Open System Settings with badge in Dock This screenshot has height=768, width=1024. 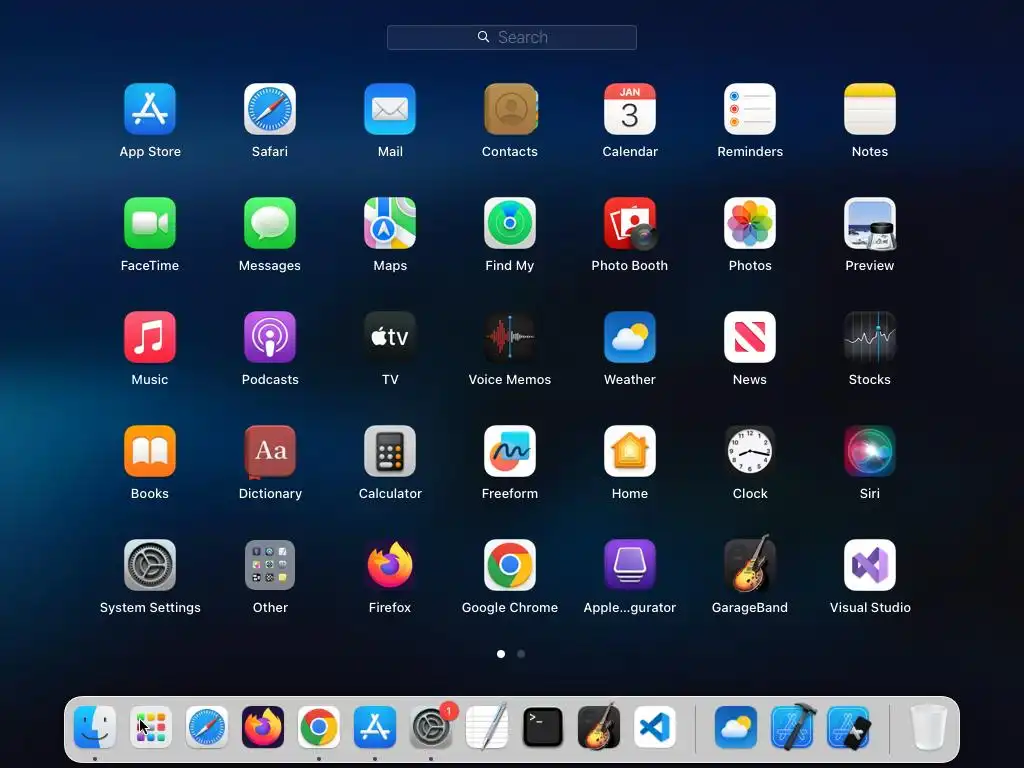pos(431,727)
